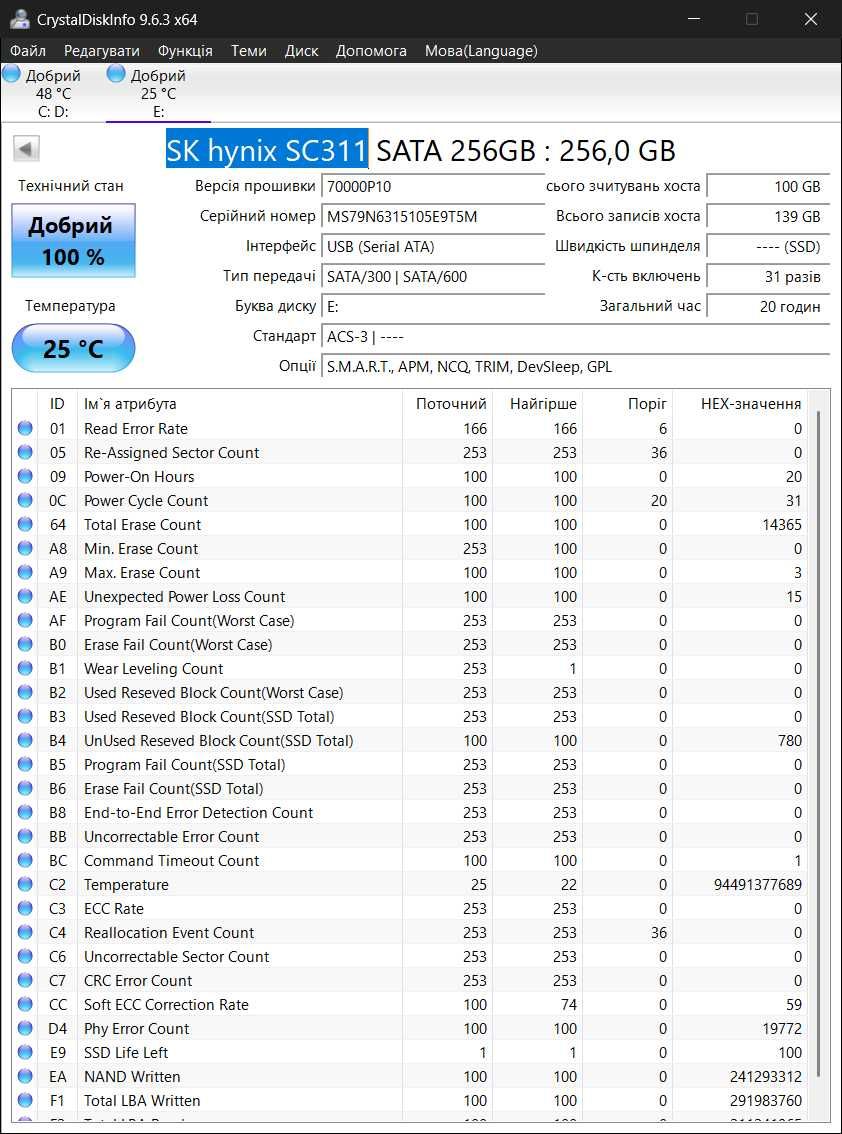Image resolution: width=842 pixels, height=1134 pixels.
Task: Click the spindle speed value ---- (SSD)
Action: pos(767,247)
